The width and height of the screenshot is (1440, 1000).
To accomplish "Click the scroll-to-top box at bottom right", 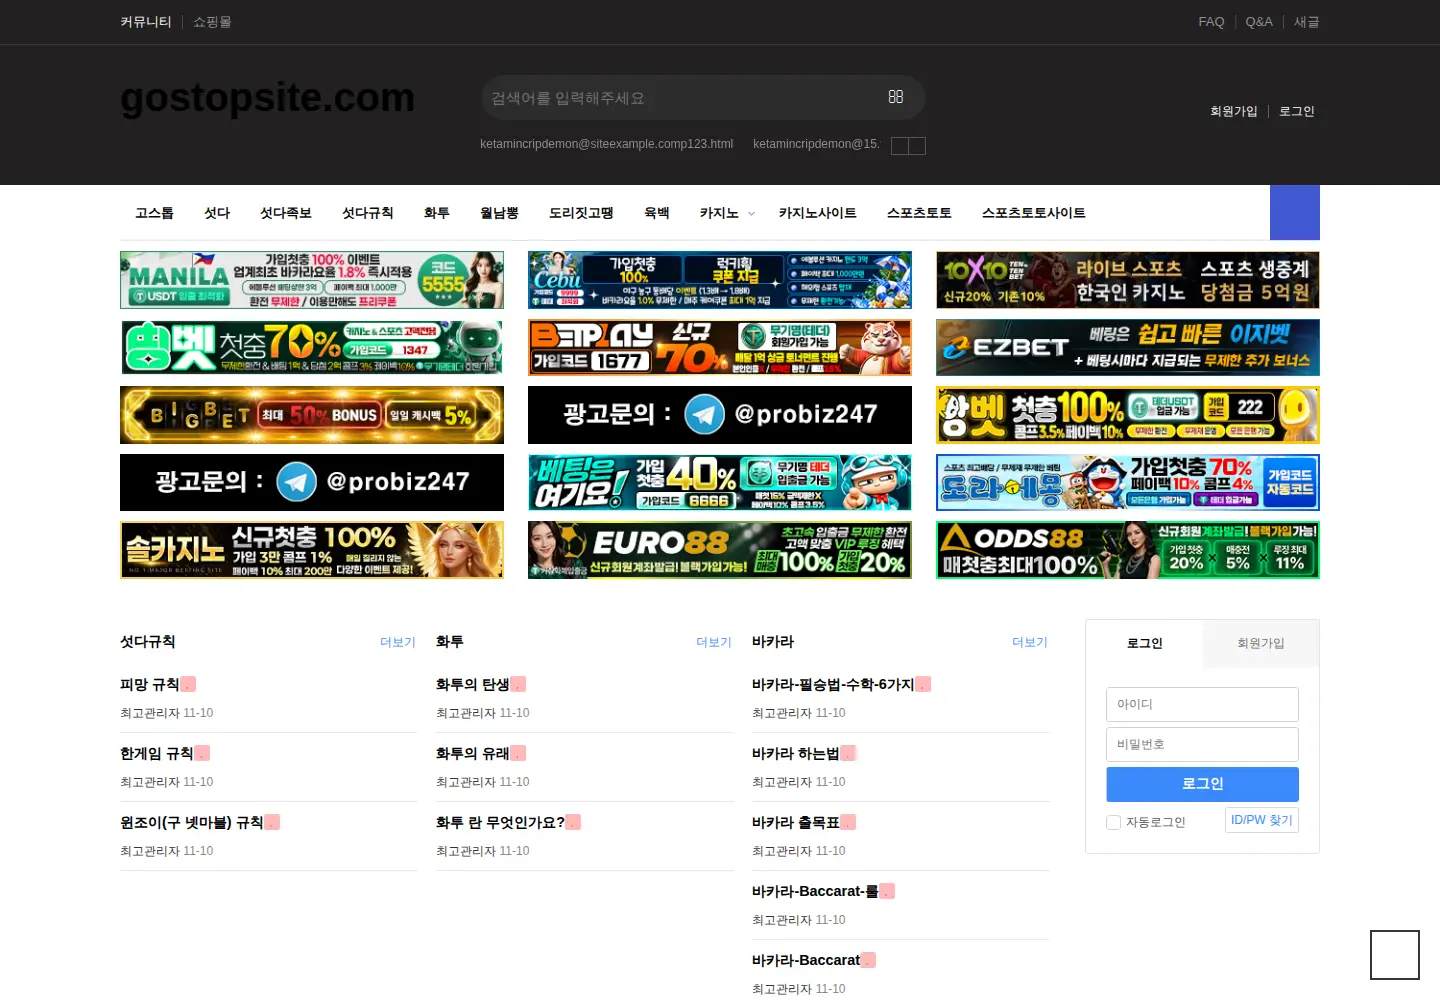I will tap(1395, 955).
